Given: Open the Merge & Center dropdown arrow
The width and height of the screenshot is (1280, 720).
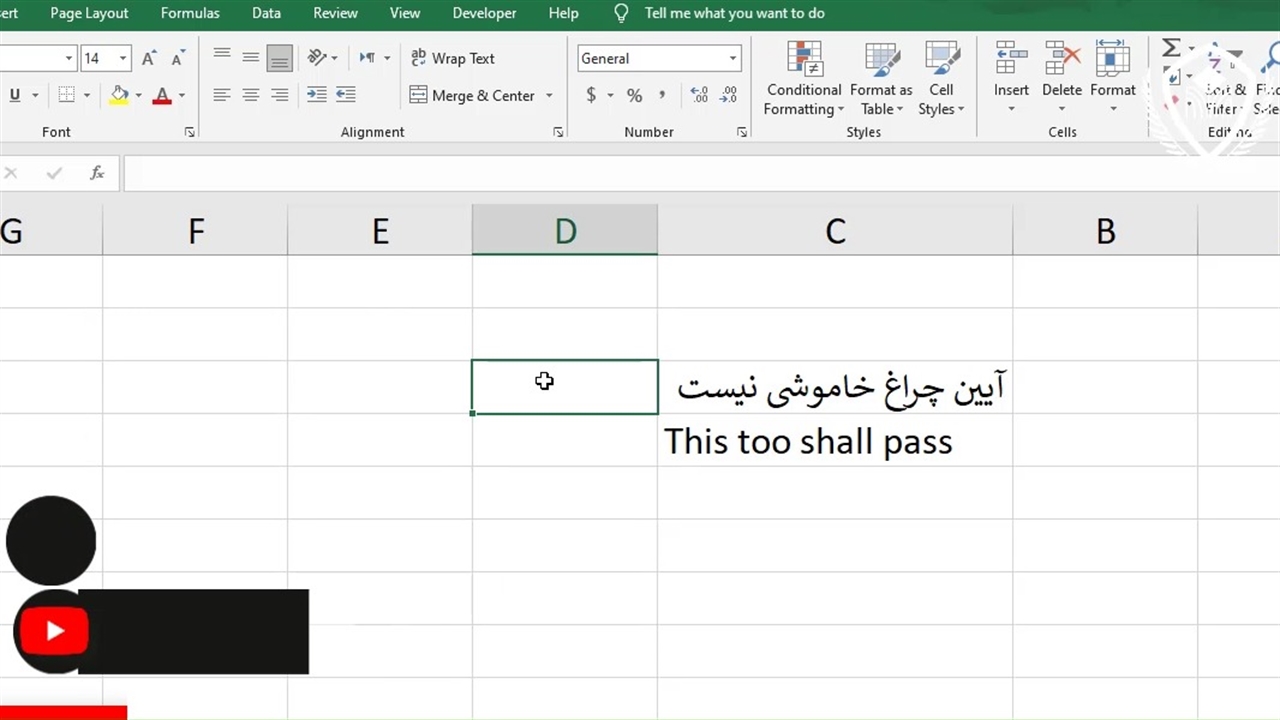Looking at the screenshot, I should pos(549,96).
